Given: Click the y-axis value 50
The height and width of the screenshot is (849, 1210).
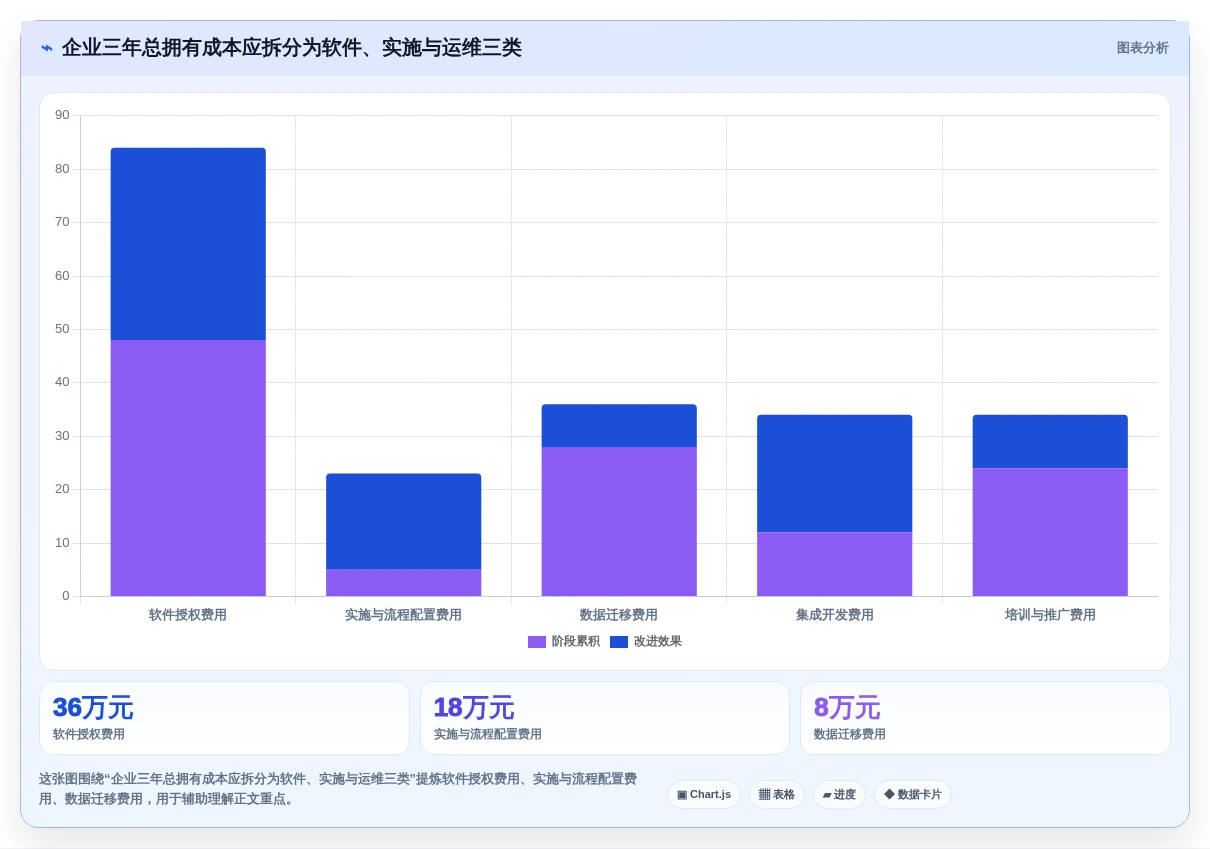Looking at the screenshot, I should 62,329.
